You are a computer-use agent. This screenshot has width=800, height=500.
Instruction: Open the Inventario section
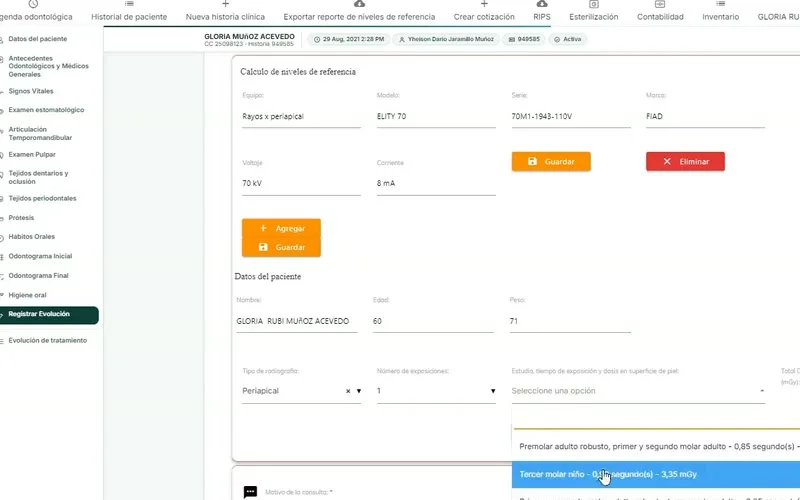720,11
